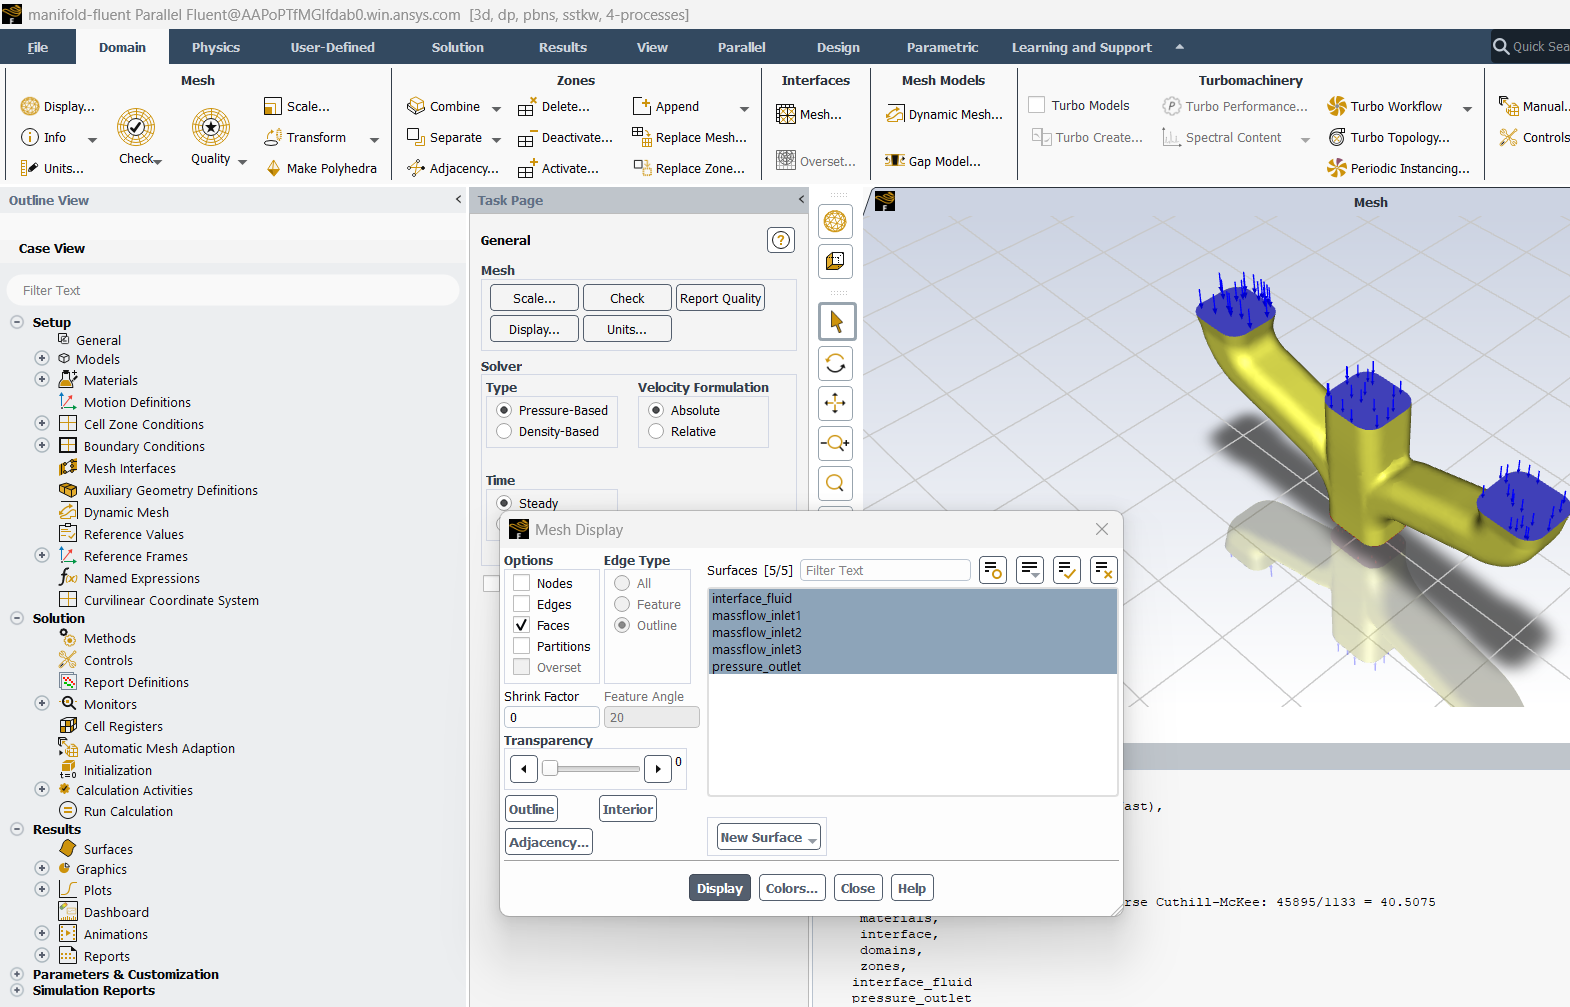Select the pan (translate) view tool
This screenshot has width=1570, height=1007.
pos(836,403)
